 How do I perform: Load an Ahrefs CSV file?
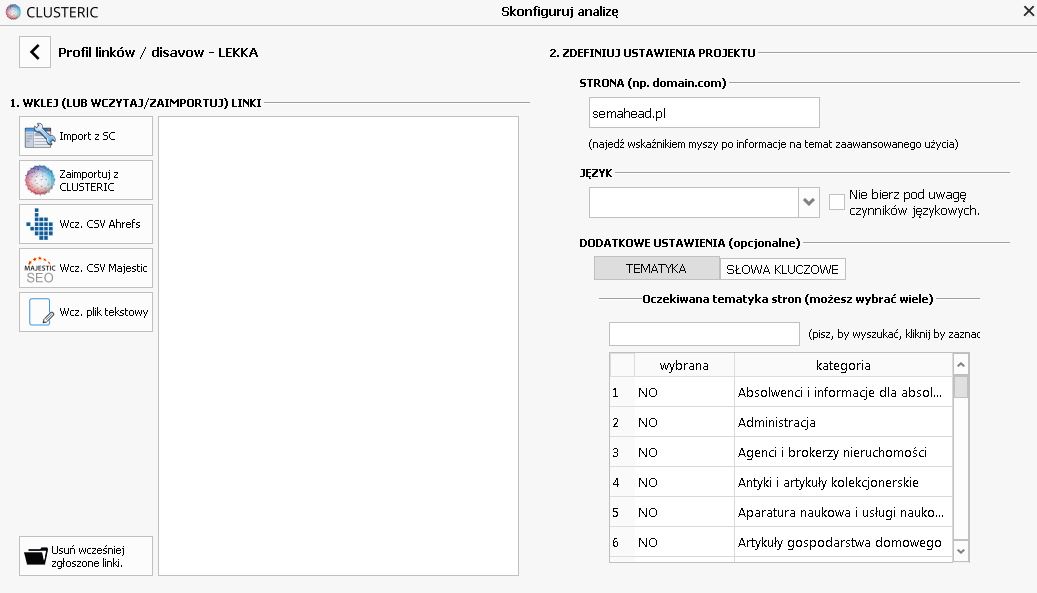pos(86,224)
